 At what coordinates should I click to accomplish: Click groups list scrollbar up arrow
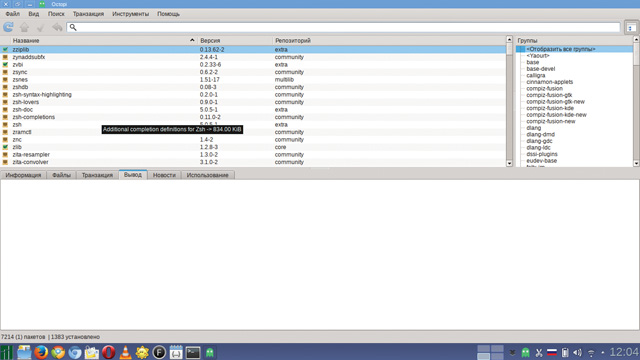(x=636, y=39)
